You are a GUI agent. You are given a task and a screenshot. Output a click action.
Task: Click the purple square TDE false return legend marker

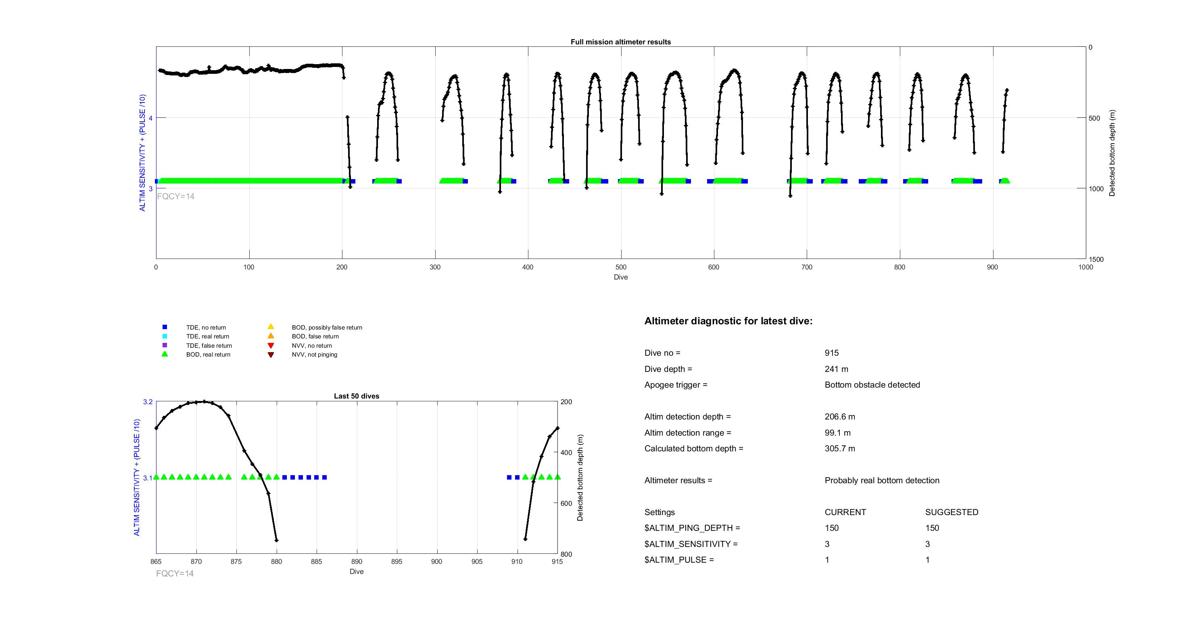pyautogui.click(x=165, y=345)
